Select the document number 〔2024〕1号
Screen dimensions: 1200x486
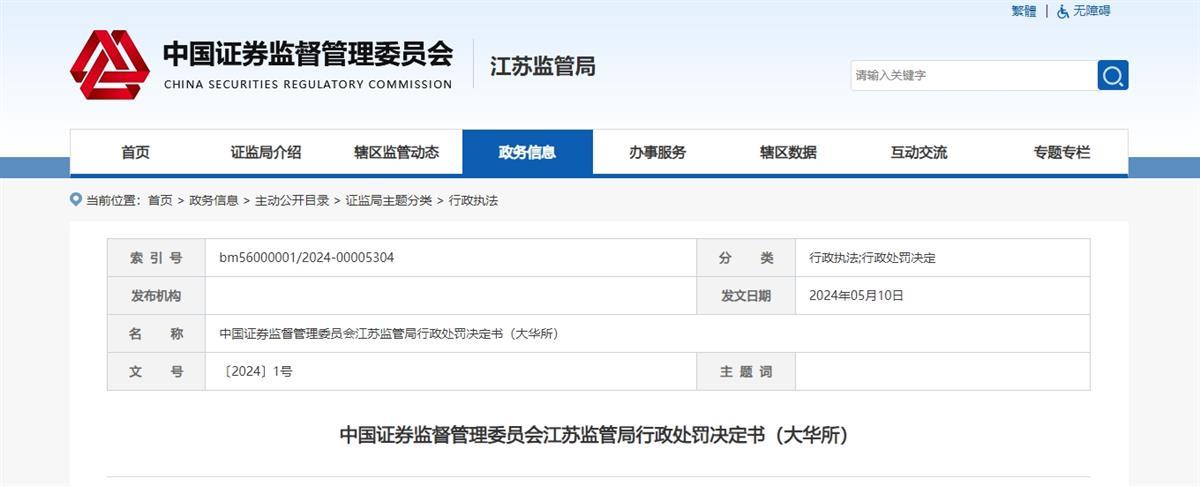click(x=256, y=371)
